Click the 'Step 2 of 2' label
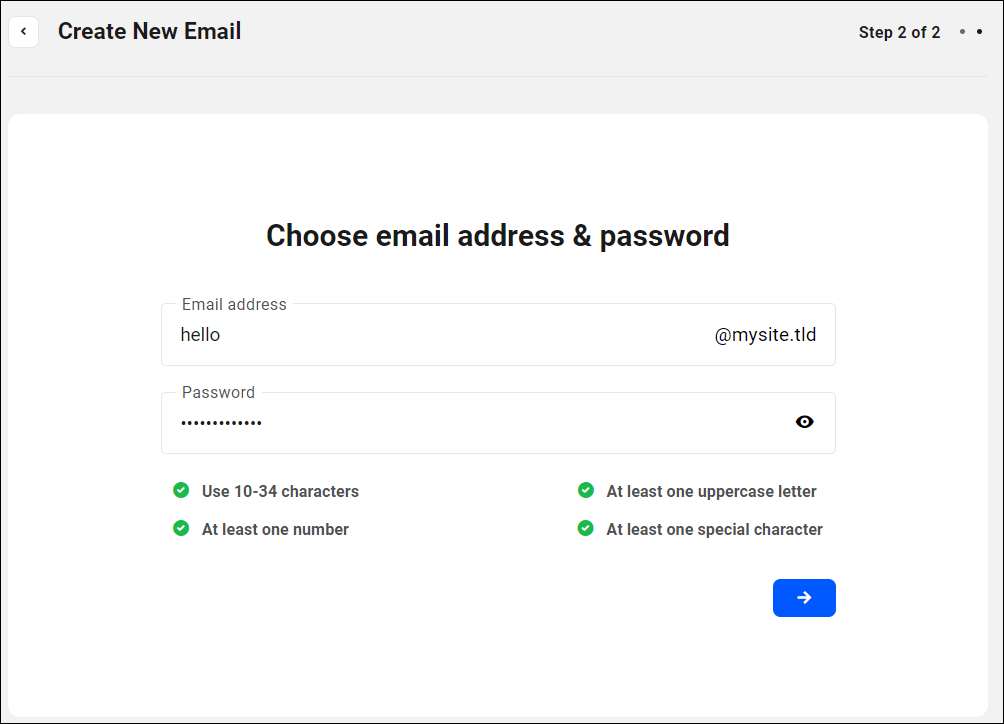Viewport: 1004px width, 724px height. coord(899,32)
